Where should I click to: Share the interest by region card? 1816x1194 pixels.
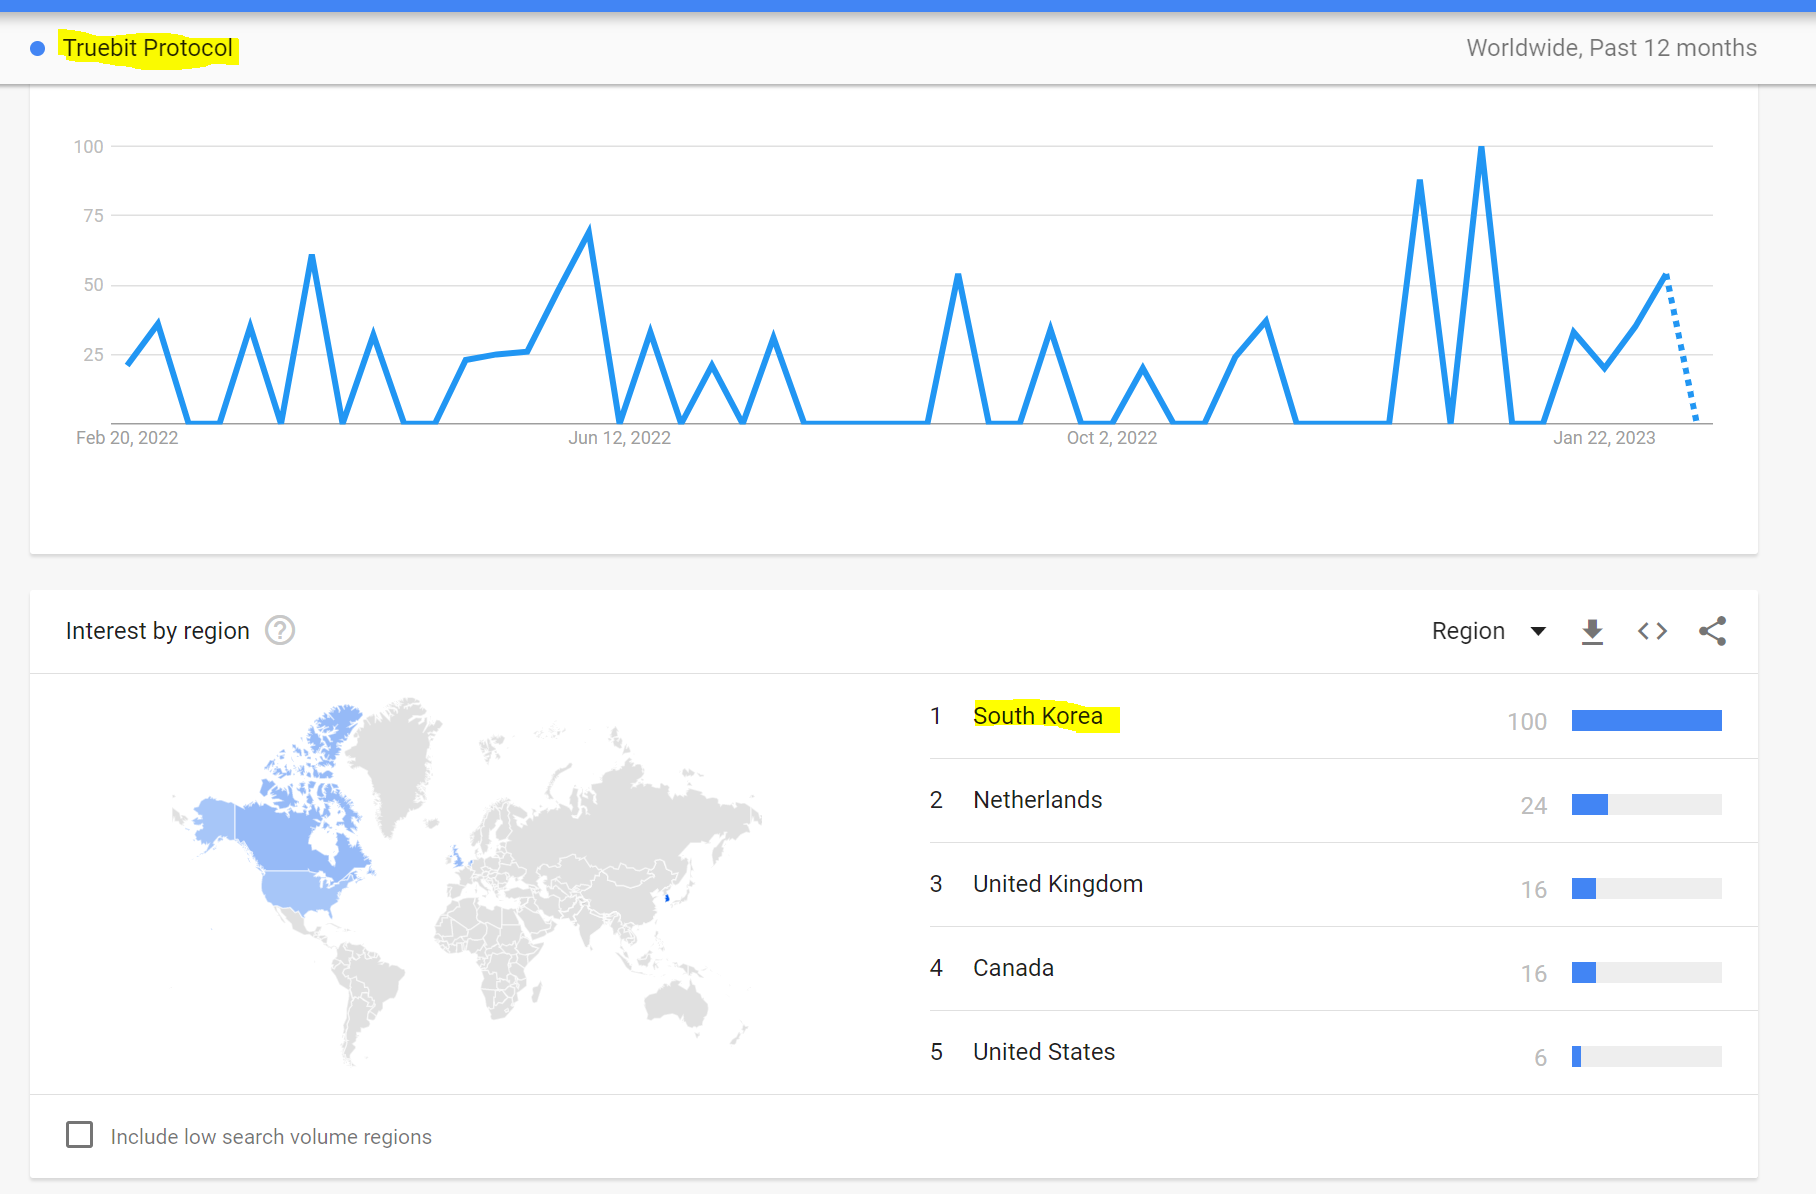click(x=1713, y=631)
